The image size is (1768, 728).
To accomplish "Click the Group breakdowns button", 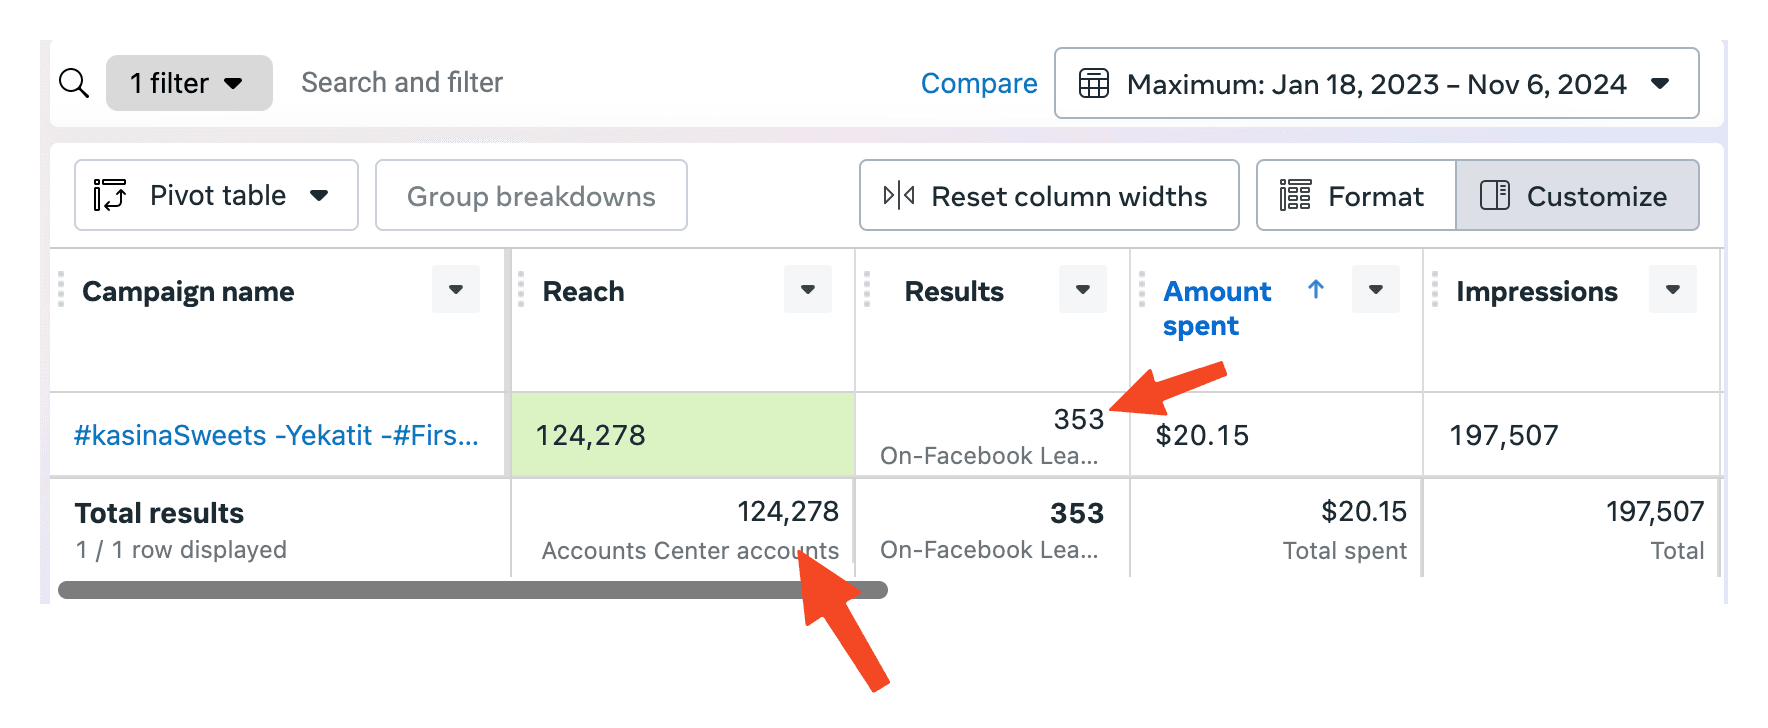I will click(x=531, y=196).
